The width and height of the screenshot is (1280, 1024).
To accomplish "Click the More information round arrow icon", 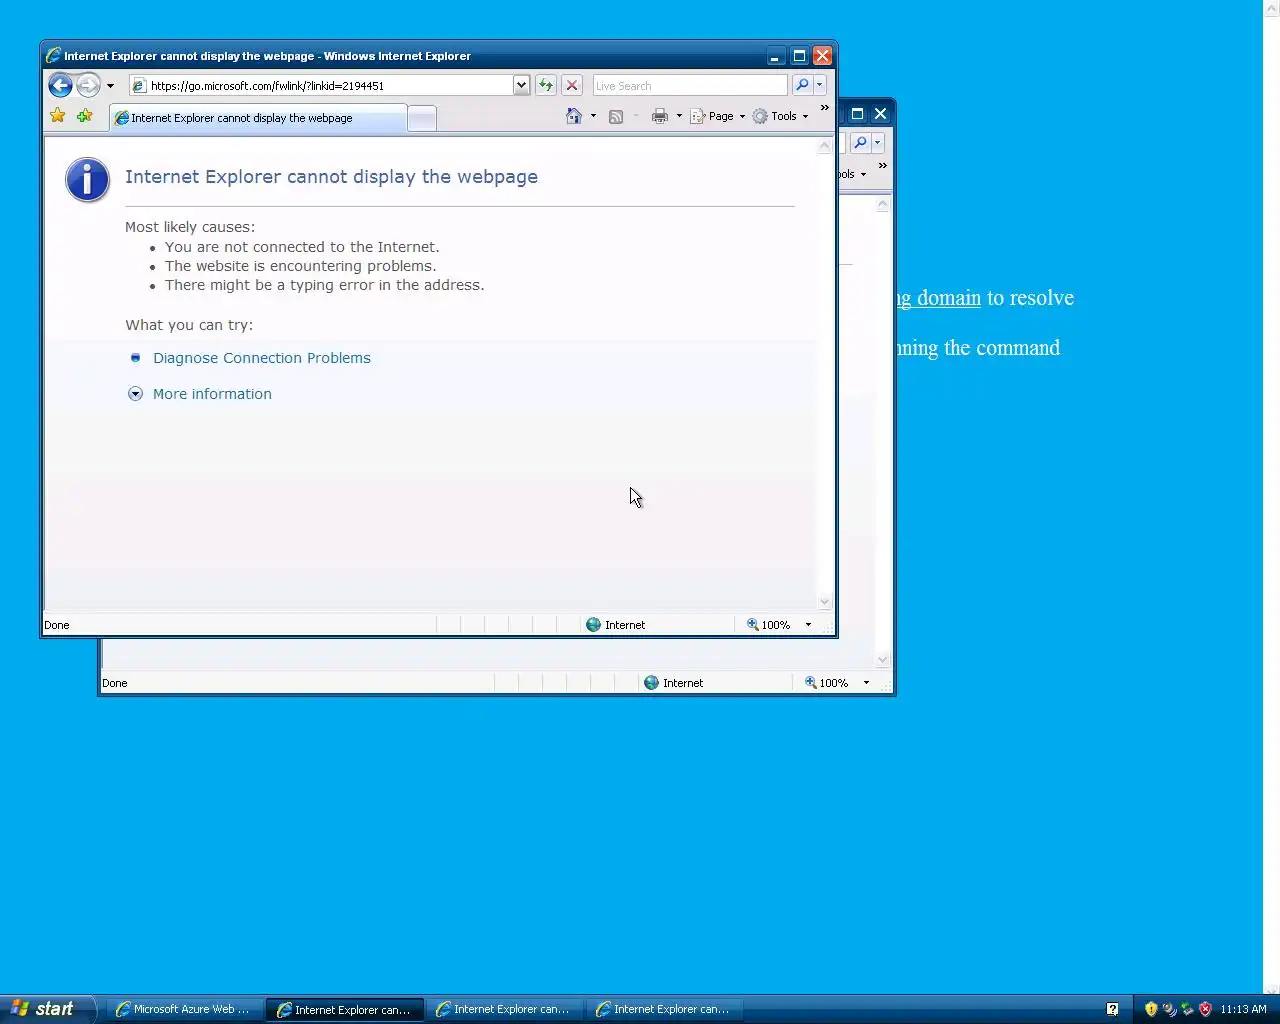I will 135,394.
